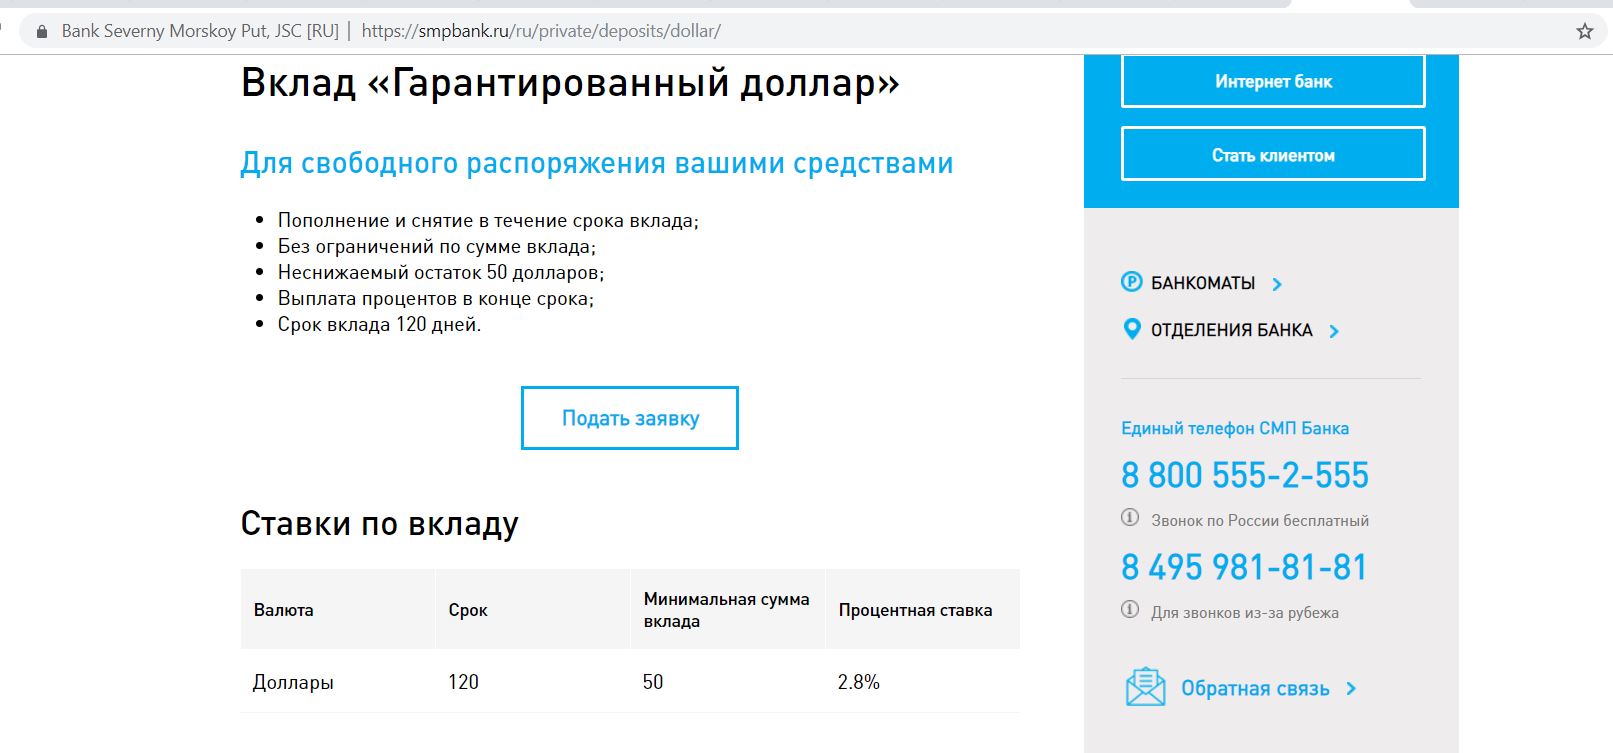Click the Единый телефон СМП Банка label
1613x753 pixels.
tap(1235, 428)
